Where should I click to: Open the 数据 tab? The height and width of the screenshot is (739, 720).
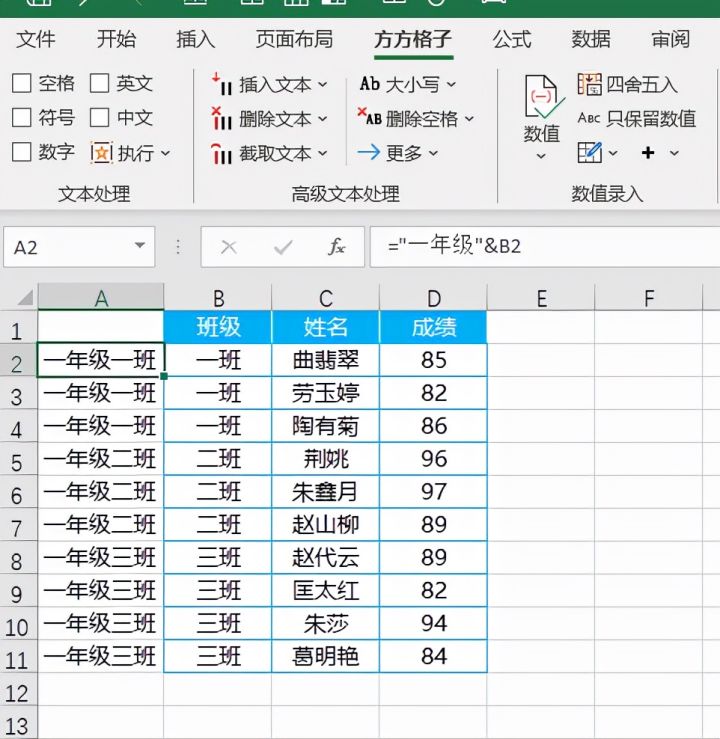[x=591, y=39]
